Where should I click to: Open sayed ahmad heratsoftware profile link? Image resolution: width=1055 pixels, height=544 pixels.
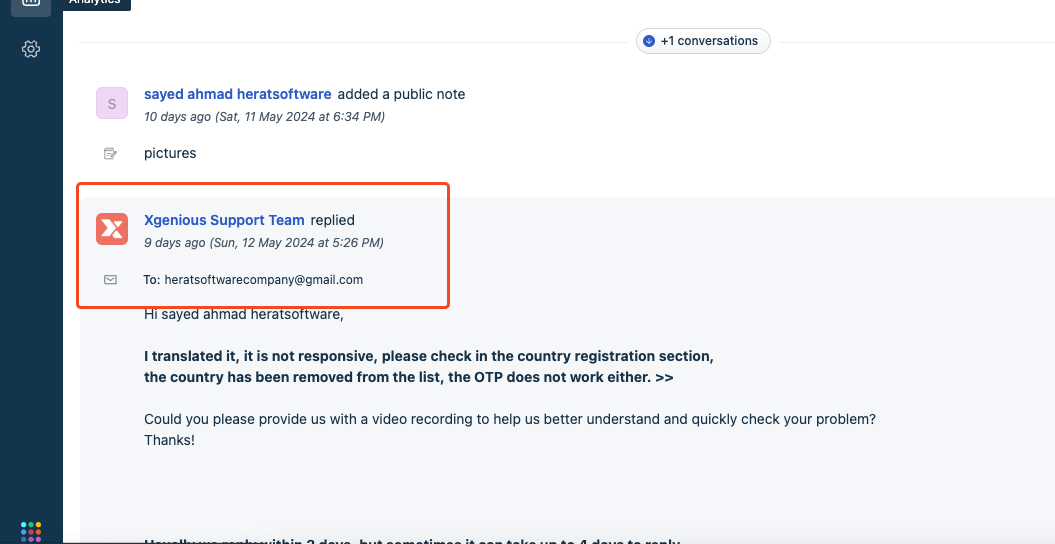pyautogui.click(x=238, y=94)
